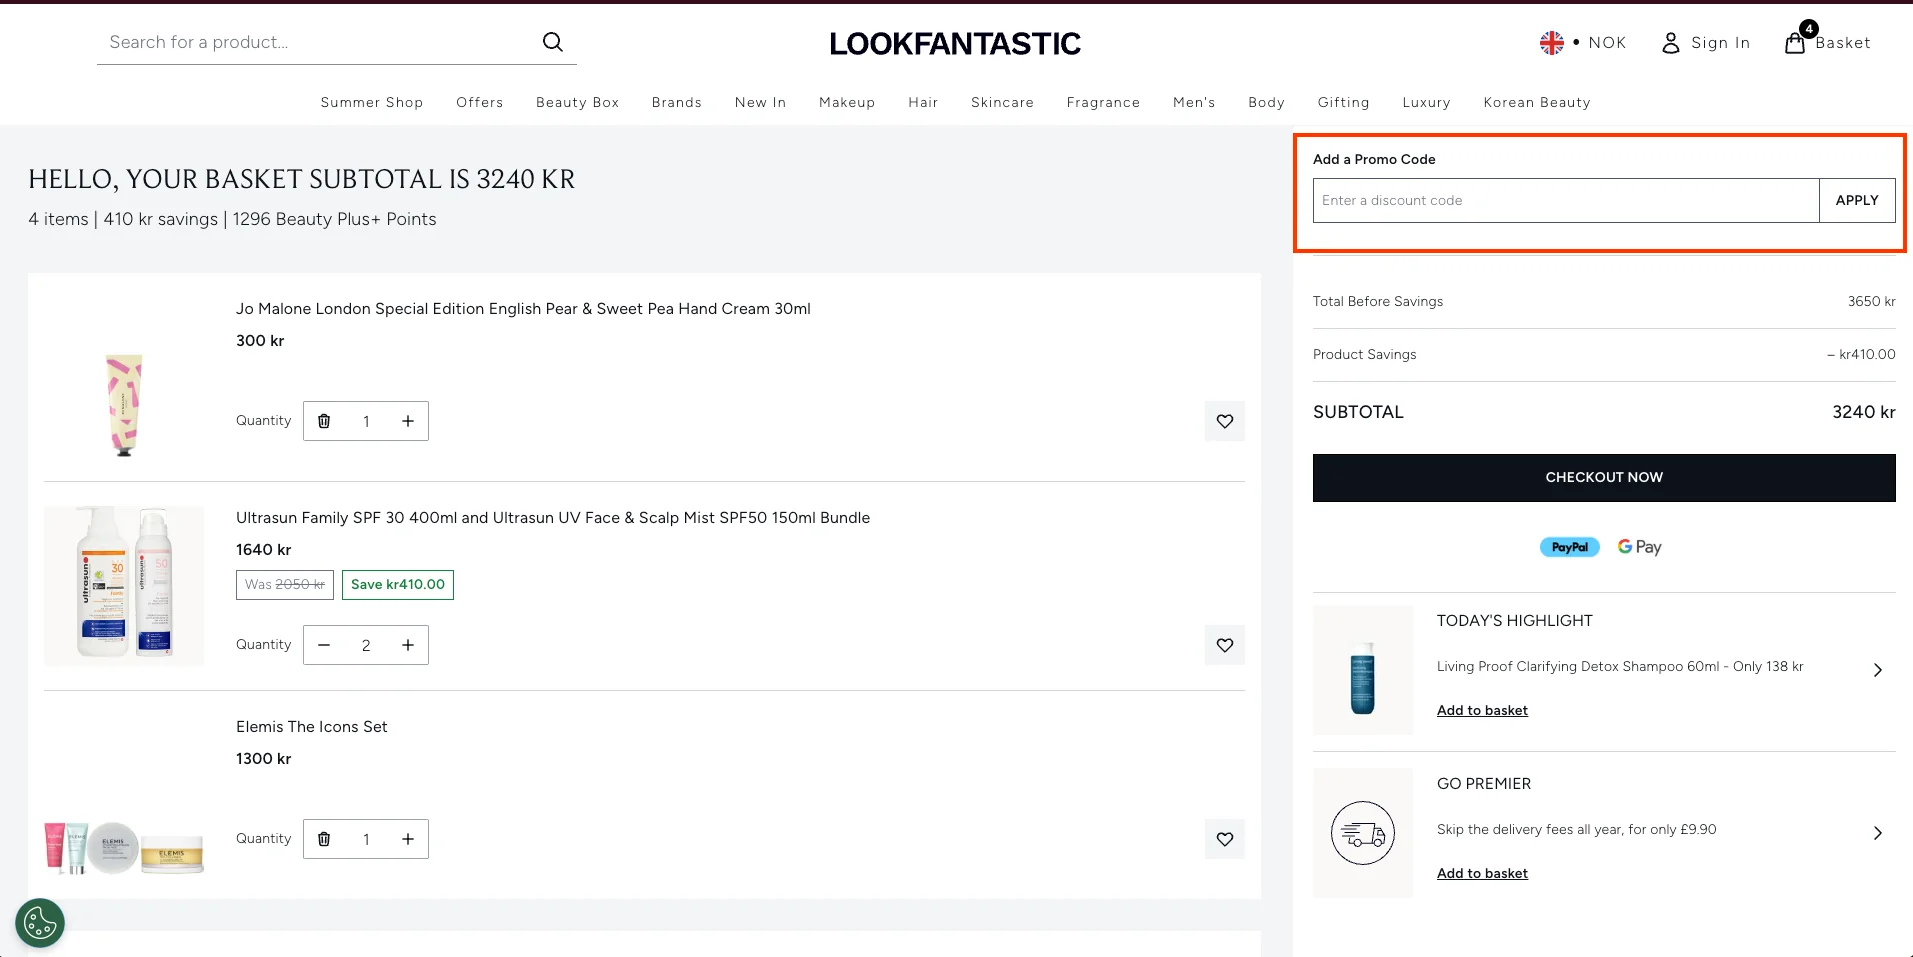
Task: Click the 'Was 2050 kr' price label
Action: point(285,585)
